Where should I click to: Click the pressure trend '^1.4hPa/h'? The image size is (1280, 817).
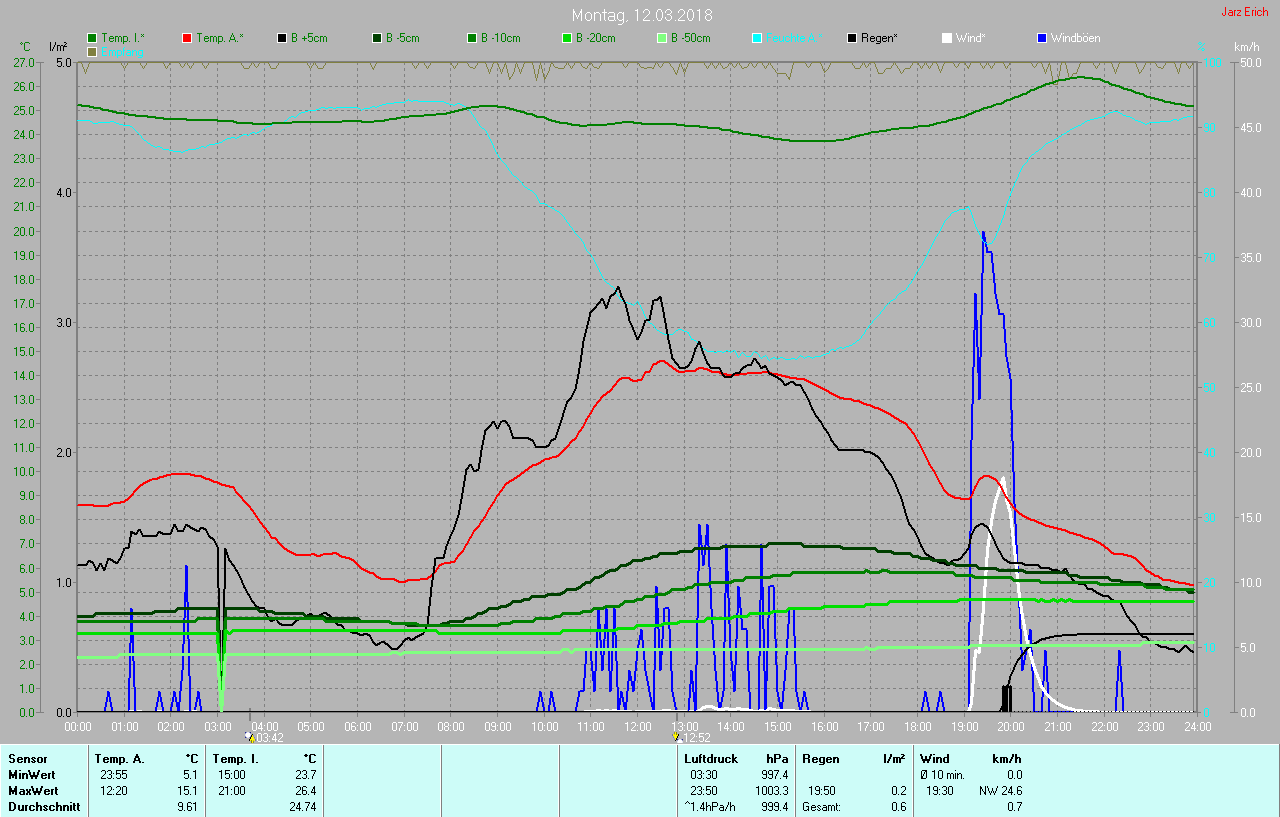708,807
